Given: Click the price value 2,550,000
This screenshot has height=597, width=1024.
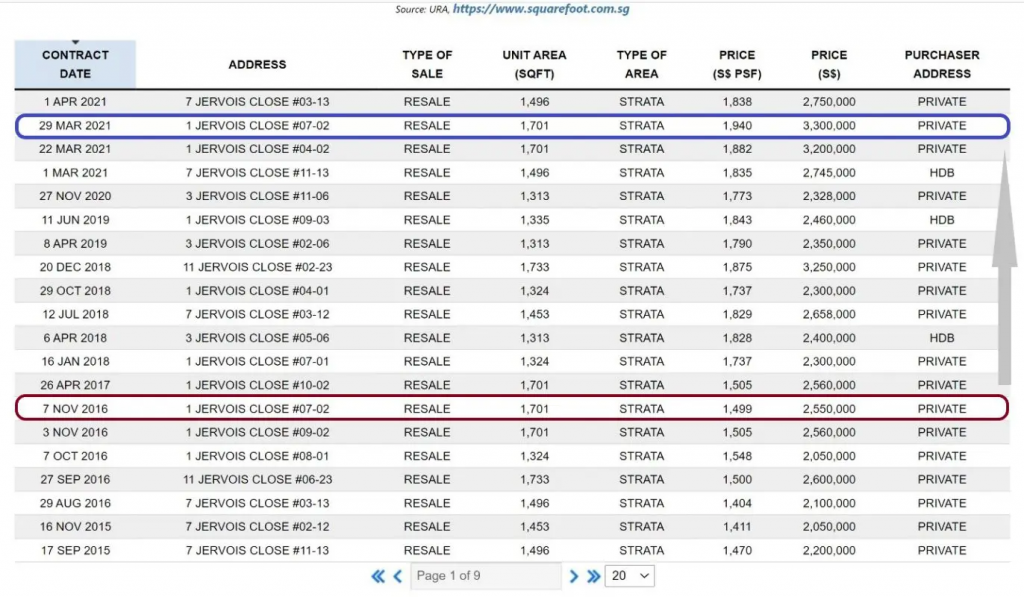Looking at the screenshot, I should point(829,409).
